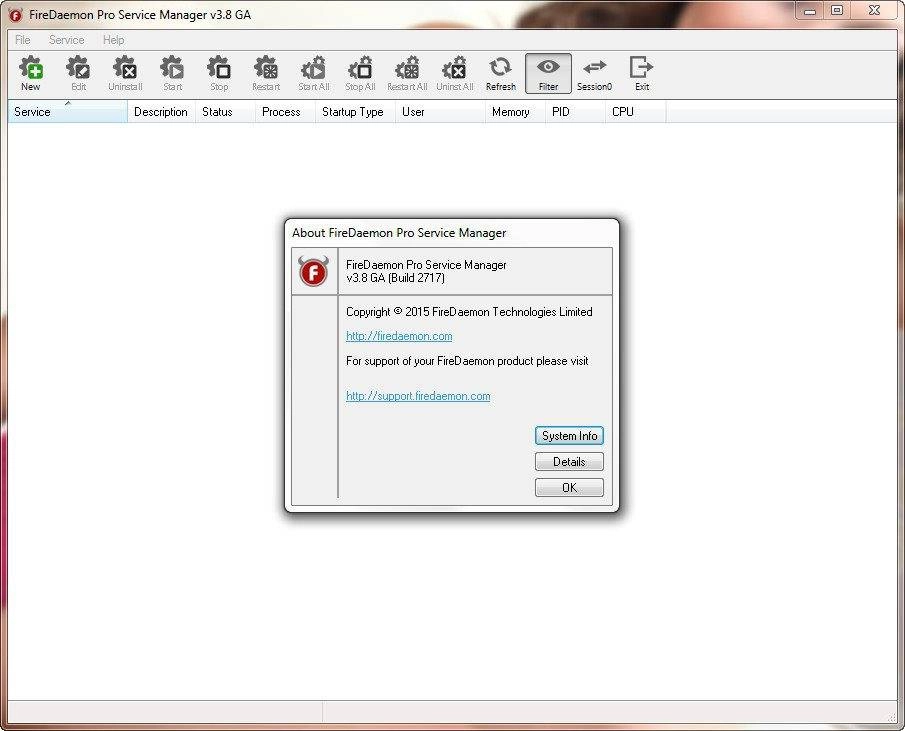905x731 pixels.
Task: Open the http://firedaemon.com link
Action: 399,336
